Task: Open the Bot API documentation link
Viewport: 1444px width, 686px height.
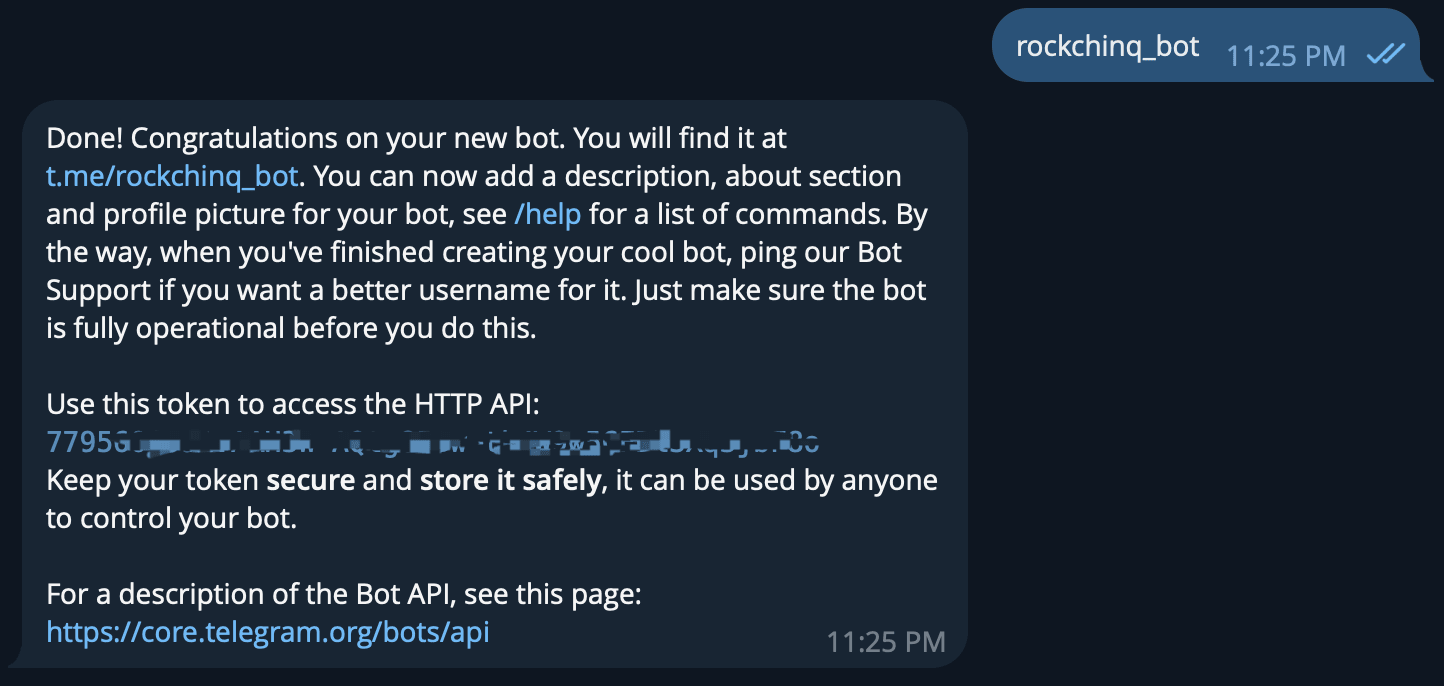Action: pos(268,632)
